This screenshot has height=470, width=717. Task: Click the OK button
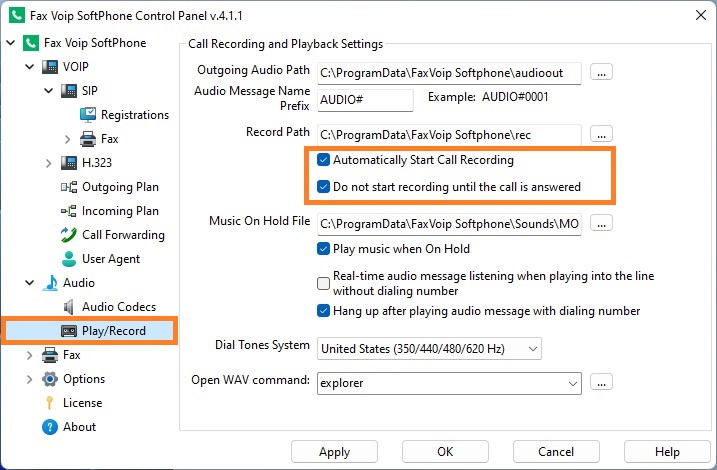point(445,452)
